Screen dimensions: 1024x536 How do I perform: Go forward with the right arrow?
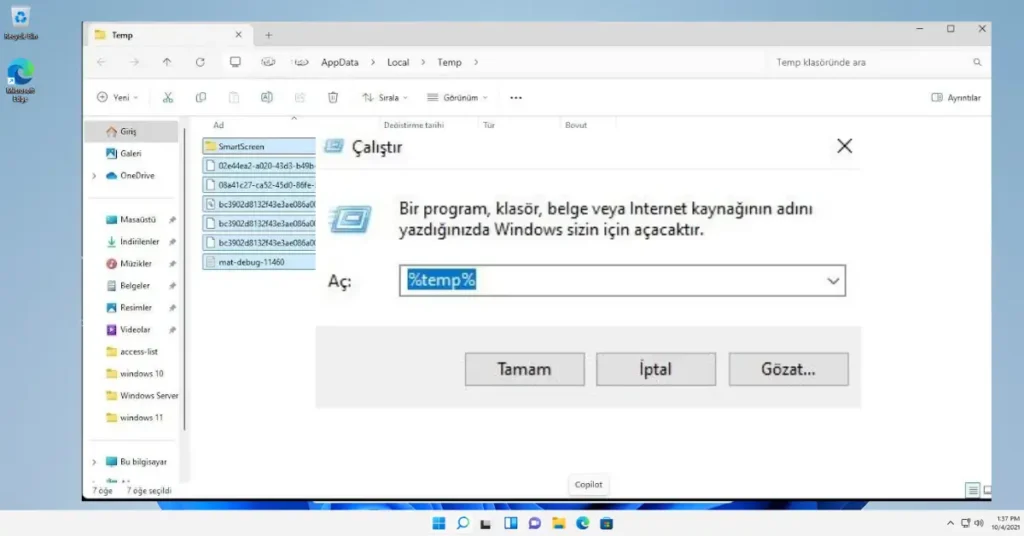(x=134, y=62)
